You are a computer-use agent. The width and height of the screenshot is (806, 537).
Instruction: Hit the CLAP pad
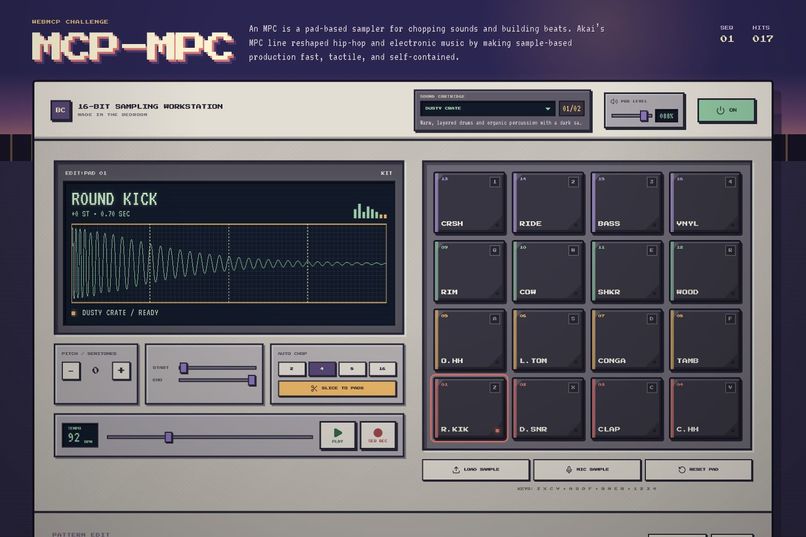pos(627,409)
